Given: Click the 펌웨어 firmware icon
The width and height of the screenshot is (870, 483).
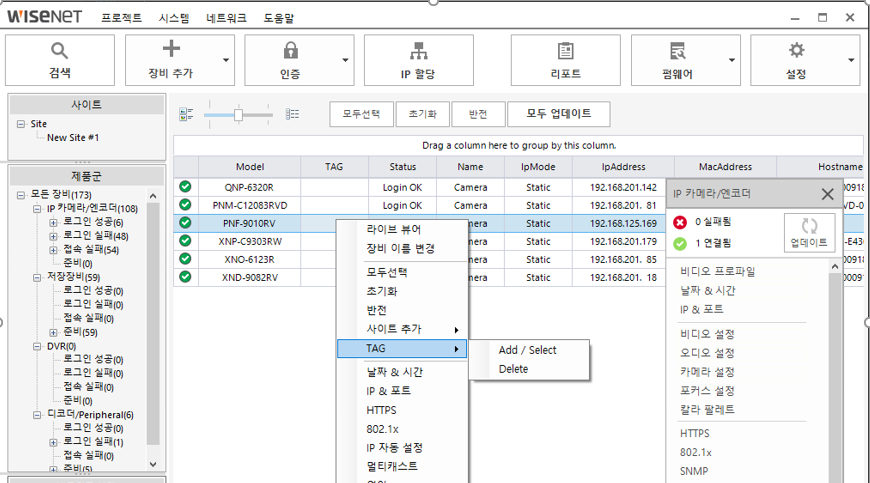Looking at the screenshot, I should point(677,50).
